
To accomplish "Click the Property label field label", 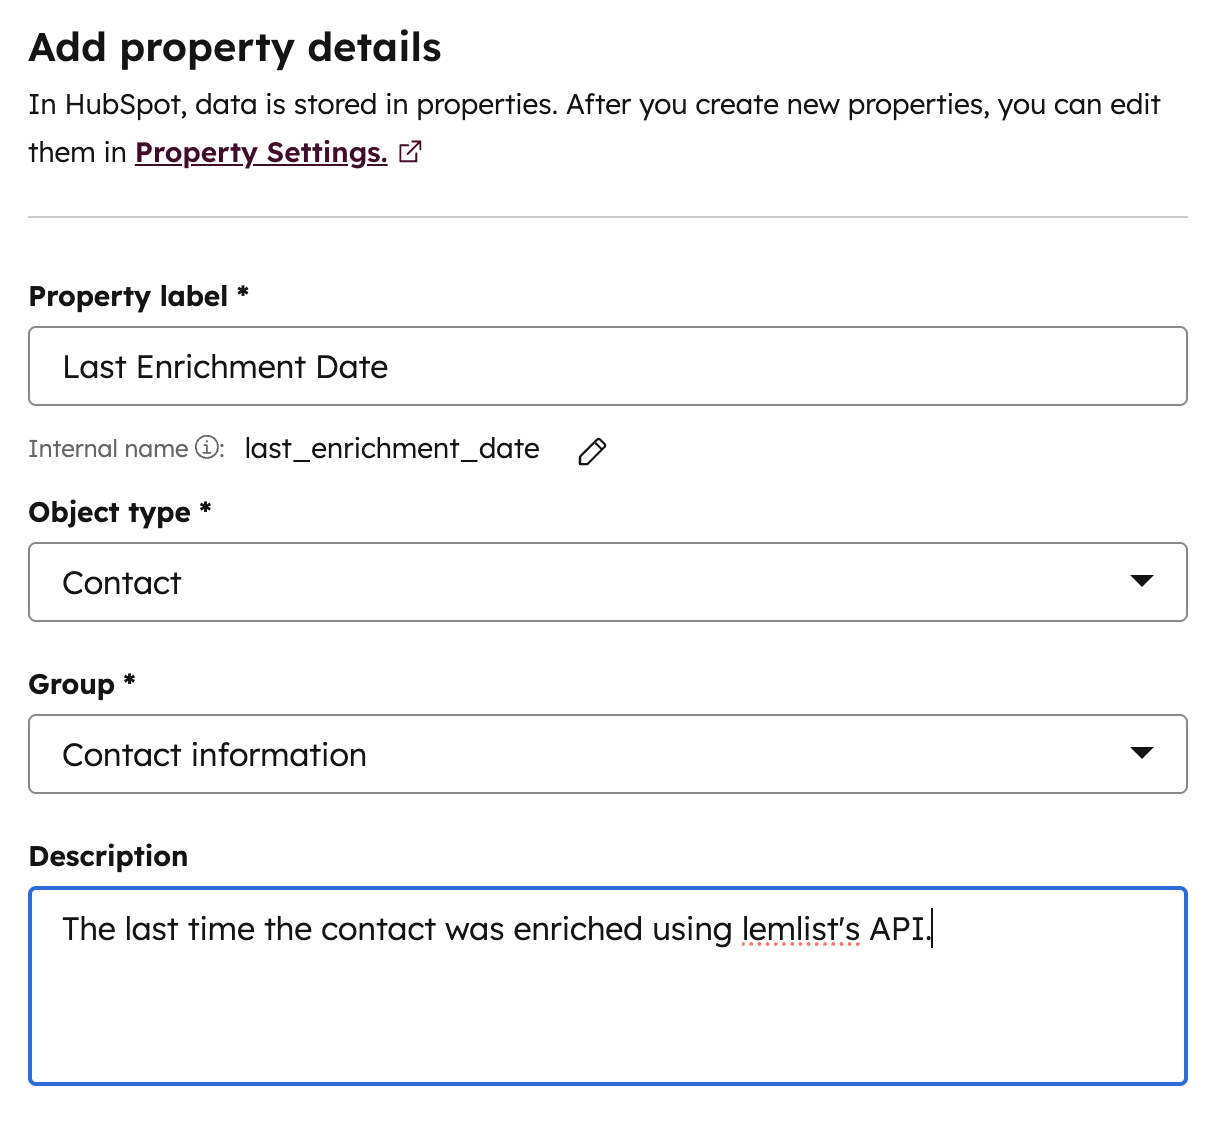I will (138, 296).
